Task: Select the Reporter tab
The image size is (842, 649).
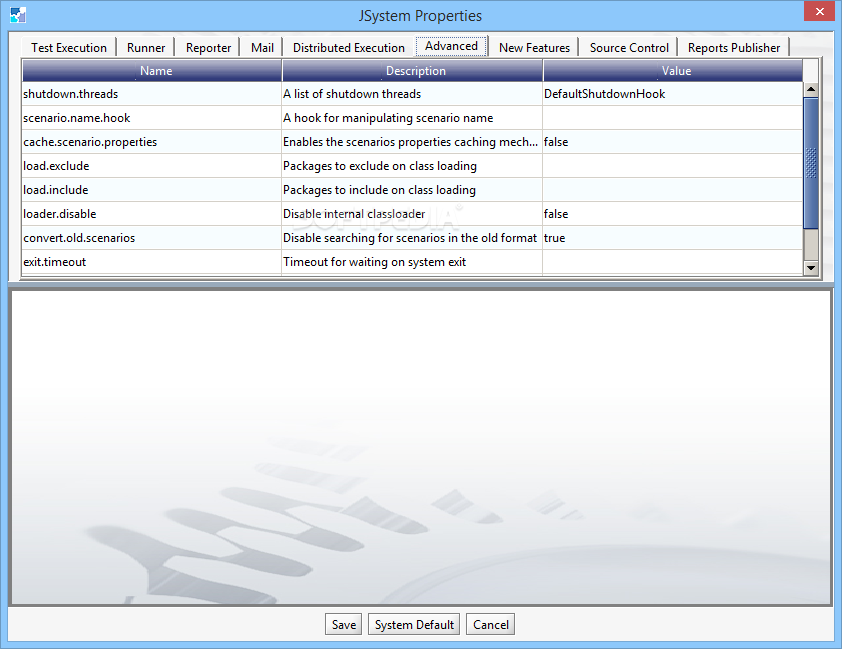Action: (208, 48)
